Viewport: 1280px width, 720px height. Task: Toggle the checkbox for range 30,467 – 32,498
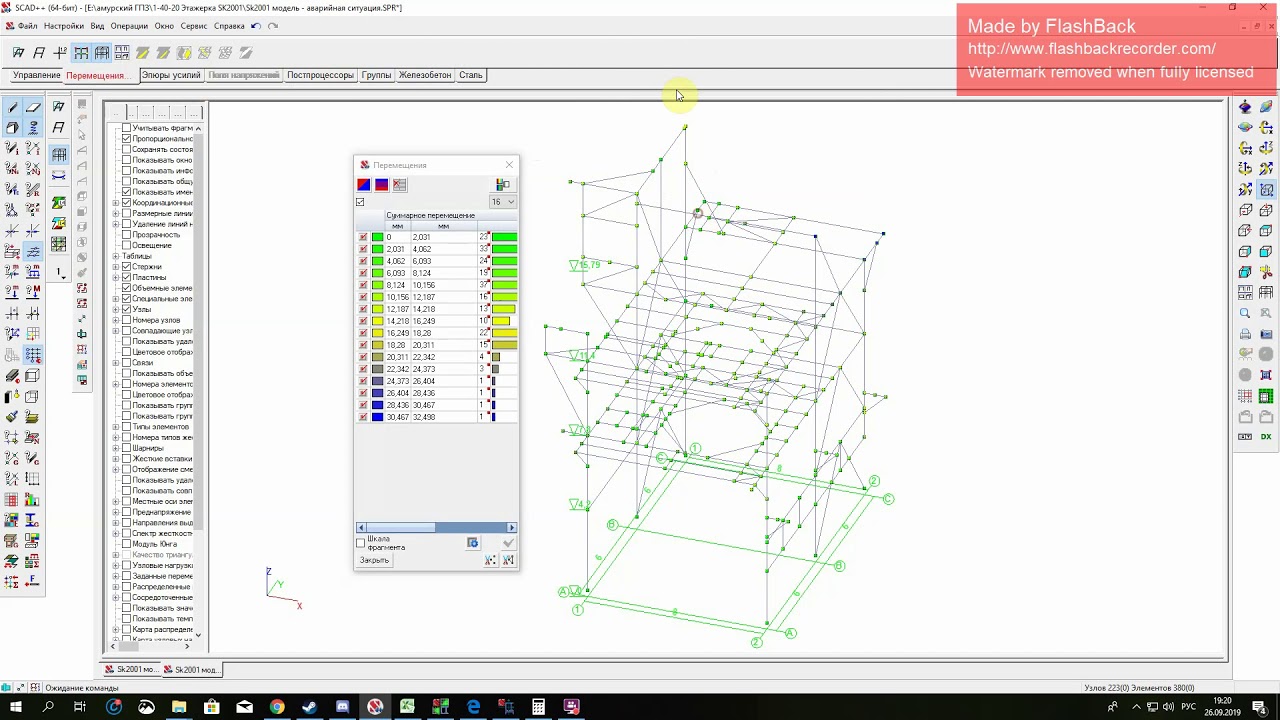coord(363,417)
